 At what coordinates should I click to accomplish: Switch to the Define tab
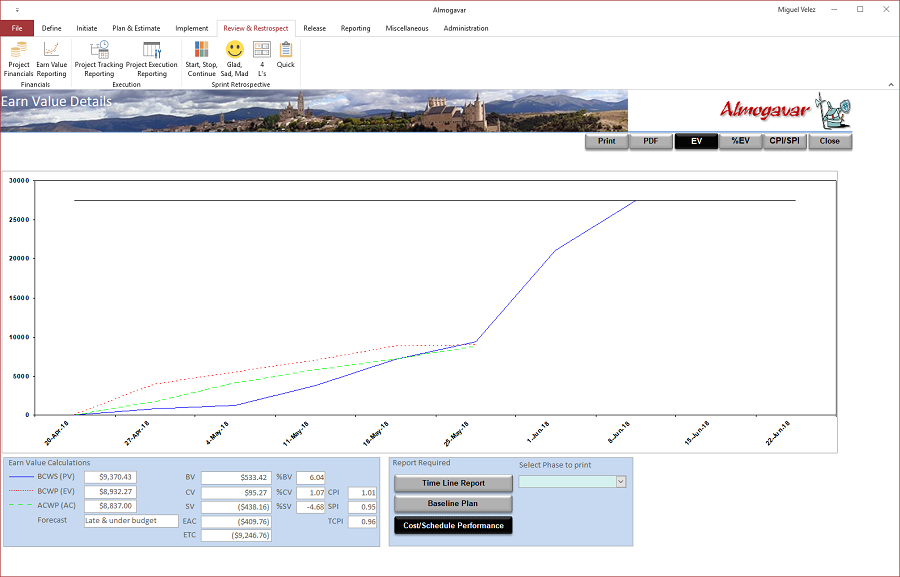[x=52, y=28]
